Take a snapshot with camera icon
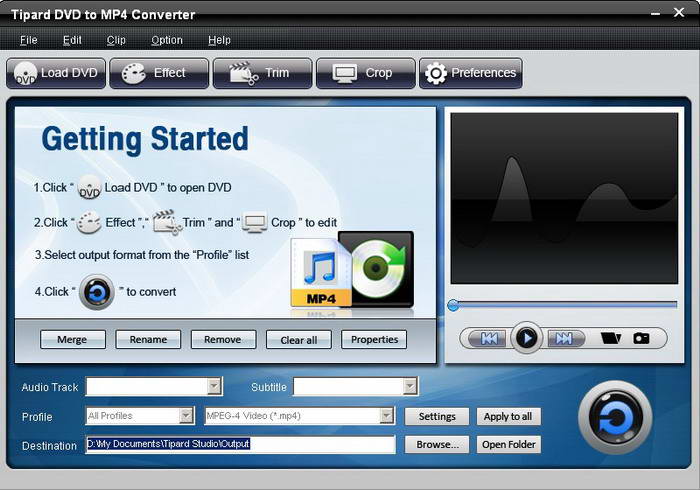 pos(642,338)
